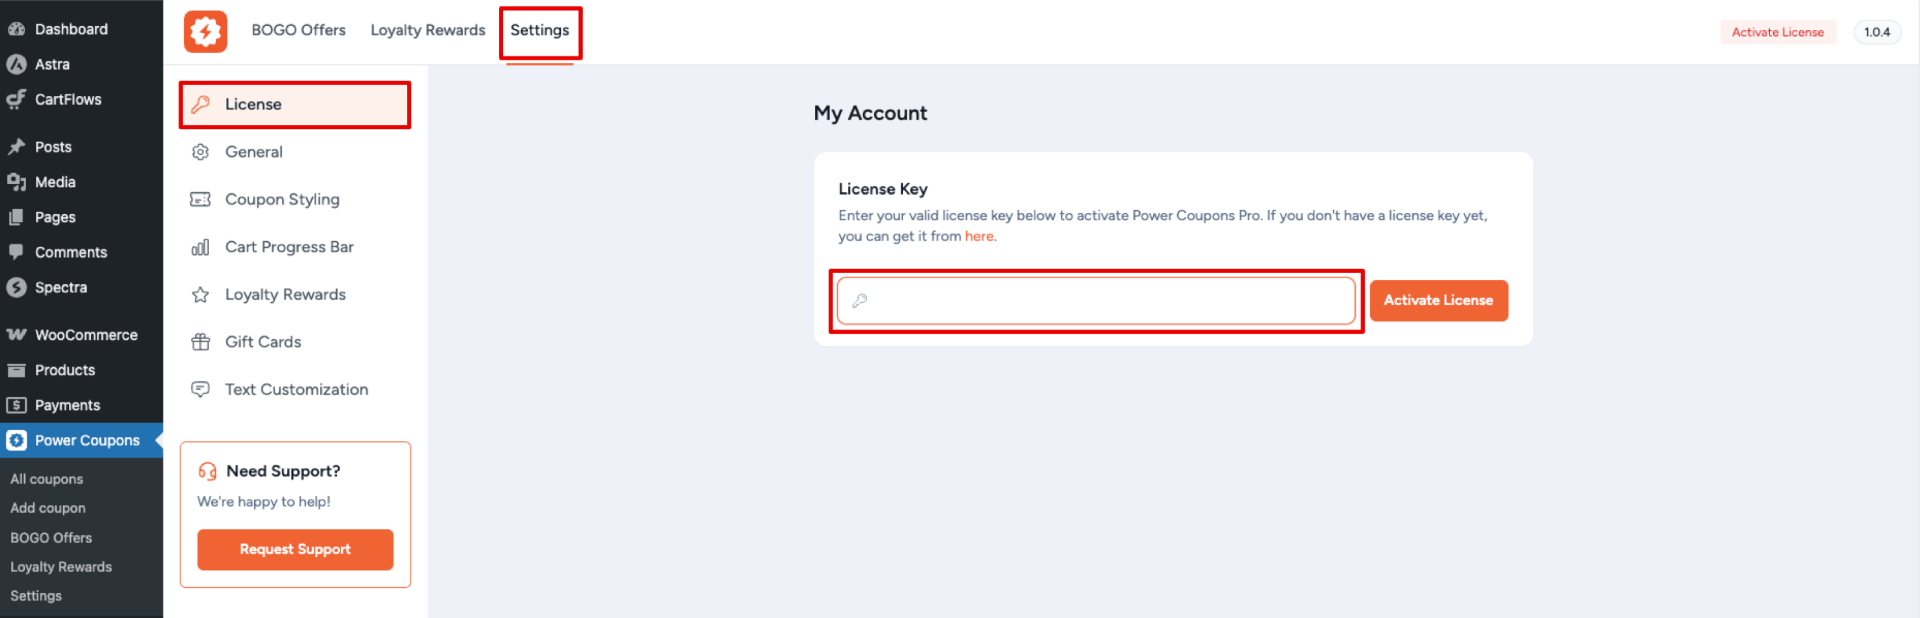Screen dimensions: 1920x618
Task: Click the 1.0.4 version badge
Action: pos(1877,32)
